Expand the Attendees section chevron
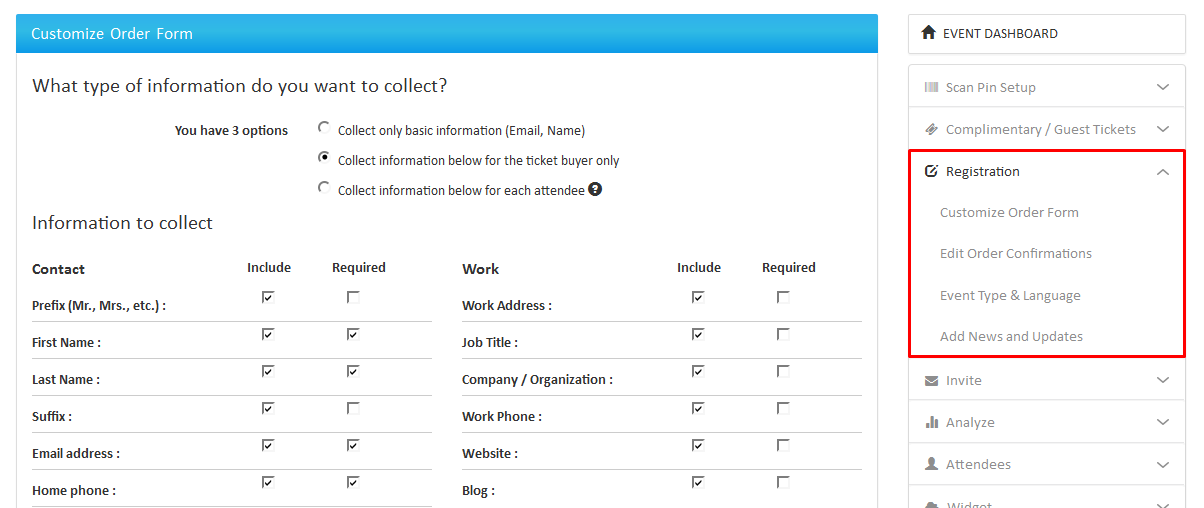 [1162, 464]
